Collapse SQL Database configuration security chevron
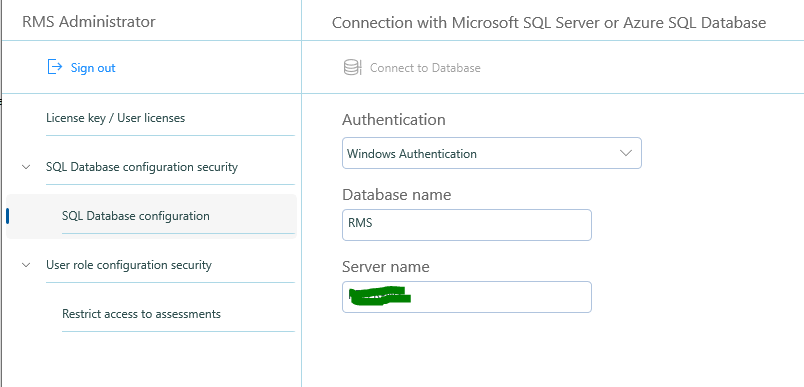The image size is (804, 387). tap(26, 167)
